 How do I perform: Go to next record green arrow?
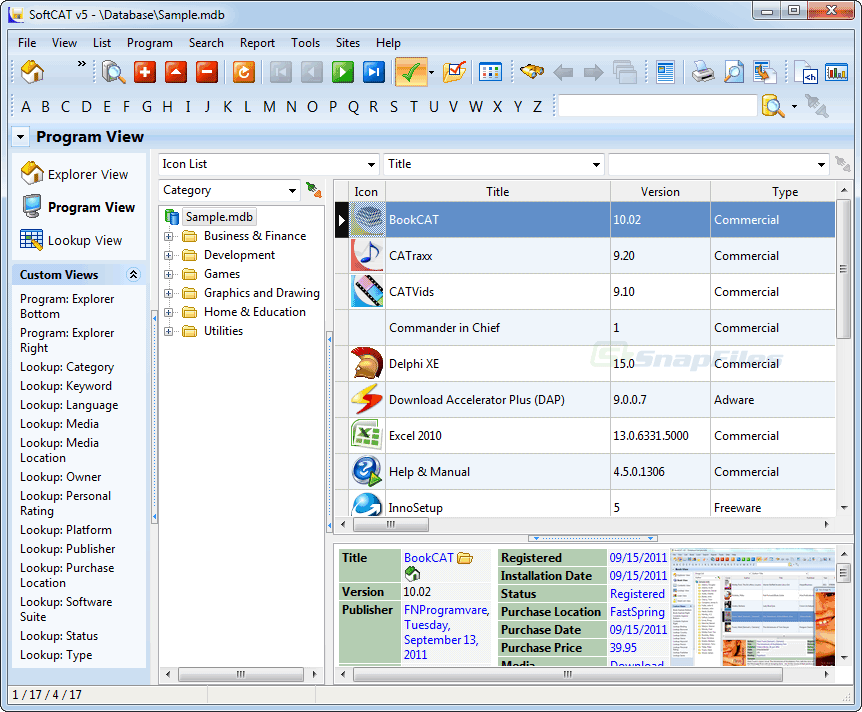342,72
